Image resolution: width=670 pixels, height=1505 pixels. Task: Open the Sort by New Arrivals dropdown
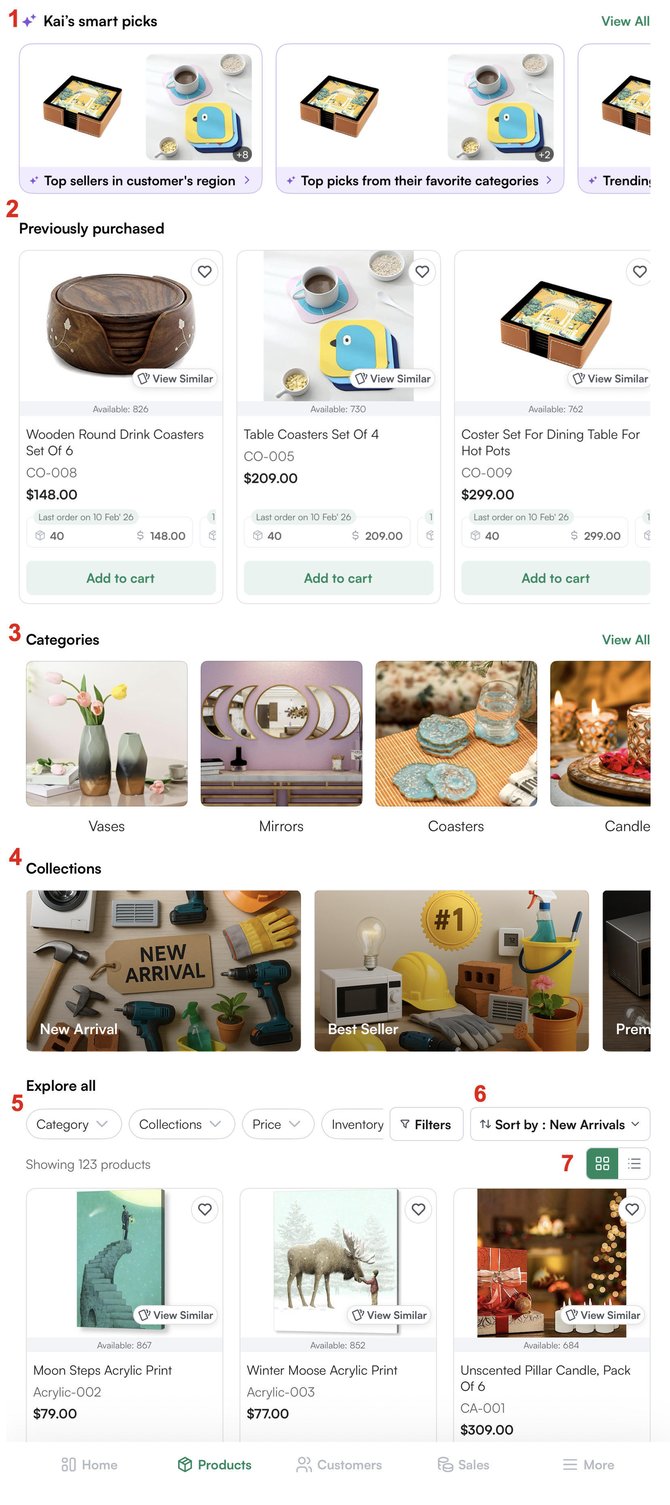pos(560,1124)
